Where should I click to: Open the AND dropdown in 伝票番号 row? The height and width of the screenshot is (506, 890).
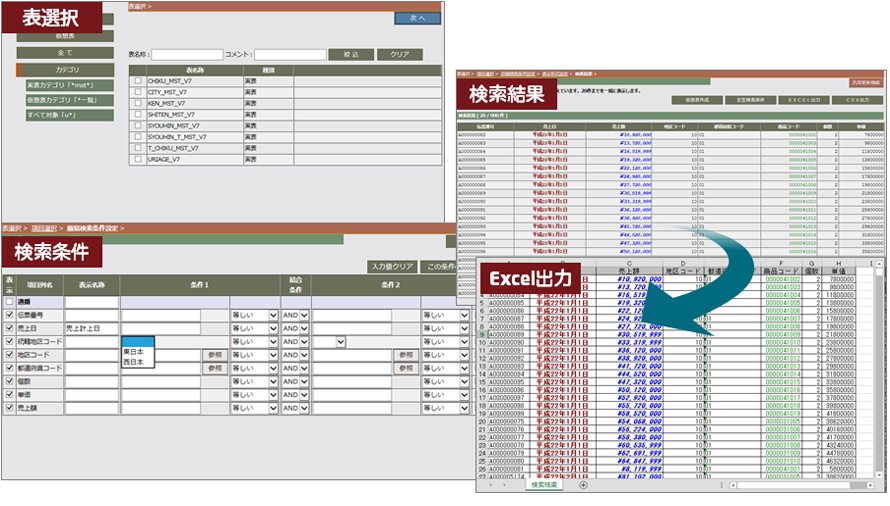point(295,315)
